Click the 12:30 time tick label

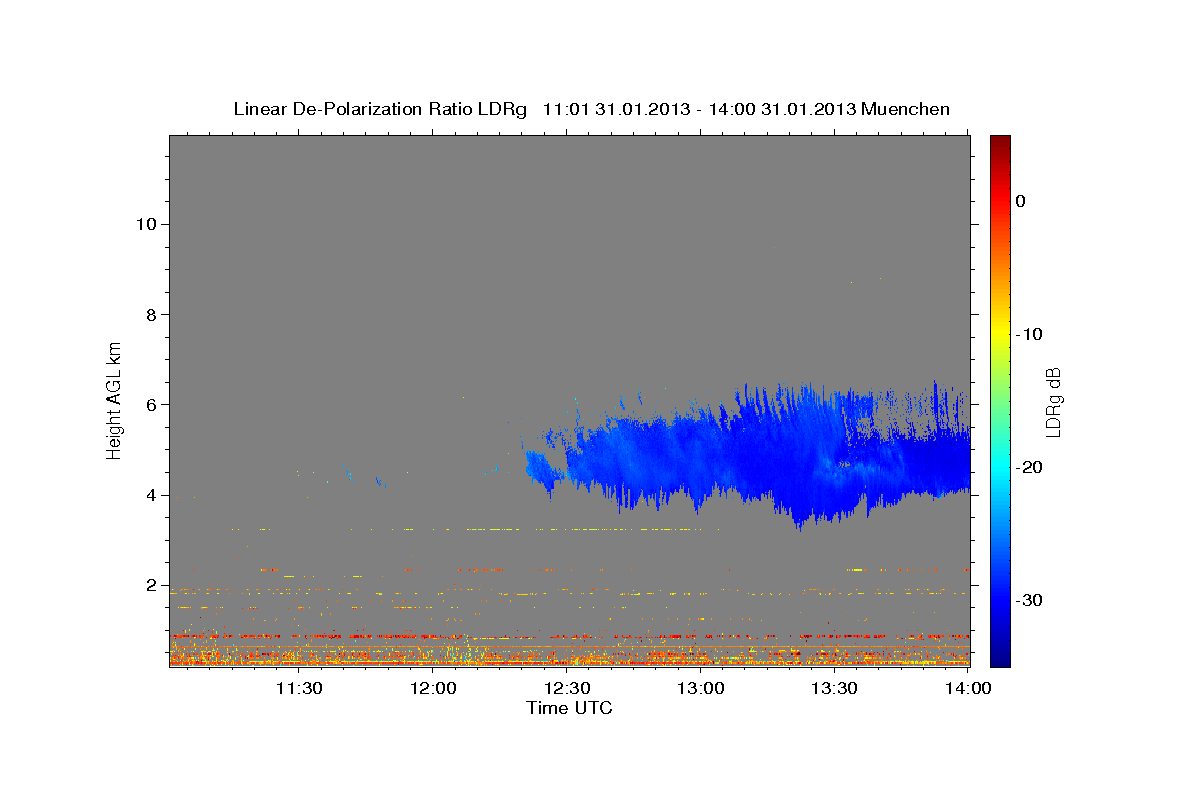pos(567,688)
